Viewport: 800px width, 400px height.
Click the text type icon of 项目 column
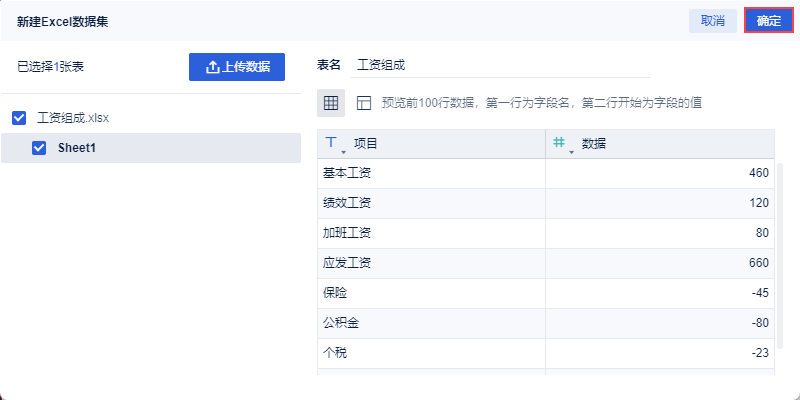[332, 143]
